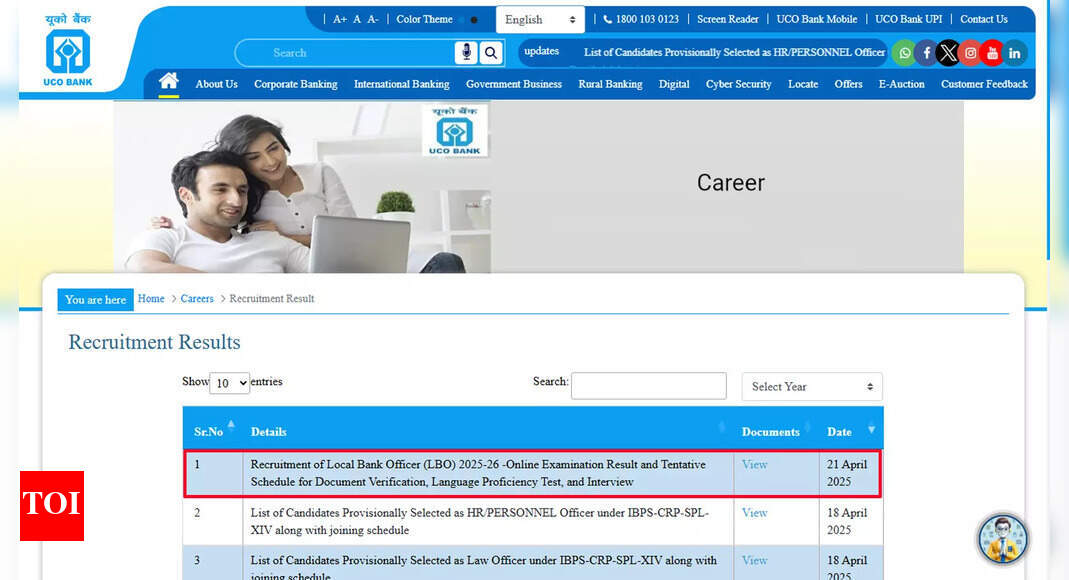This screenshot has width=1069, height=580.
Task: Open the E-Auction menu item
Action: [901, 84]
